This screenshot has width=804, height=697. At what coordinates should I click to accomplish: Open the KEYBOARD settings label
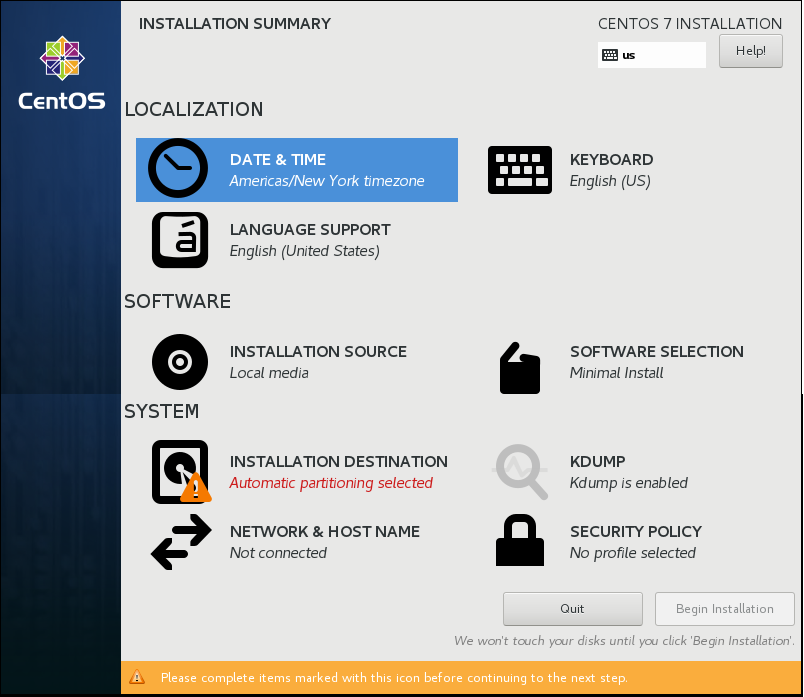pos(612,160)
